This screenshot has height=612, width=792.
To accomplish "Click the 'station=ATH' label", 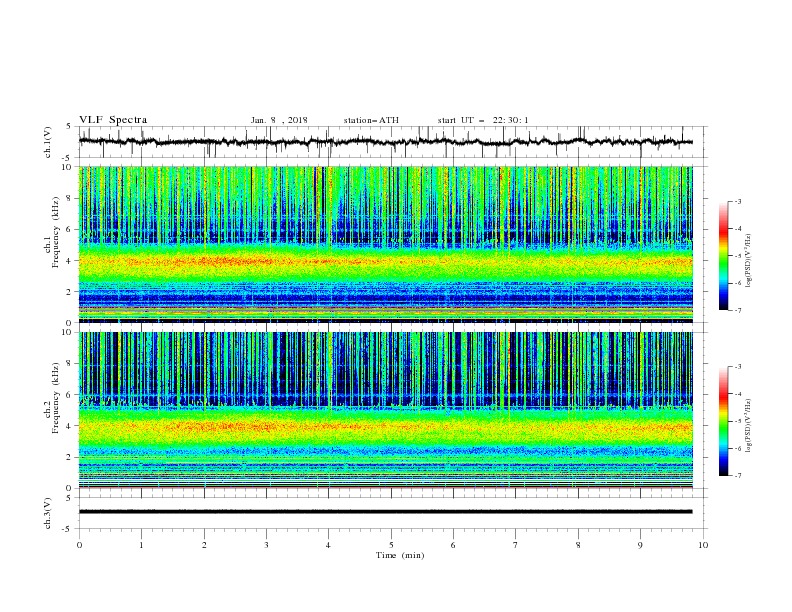I will point(371,120).
